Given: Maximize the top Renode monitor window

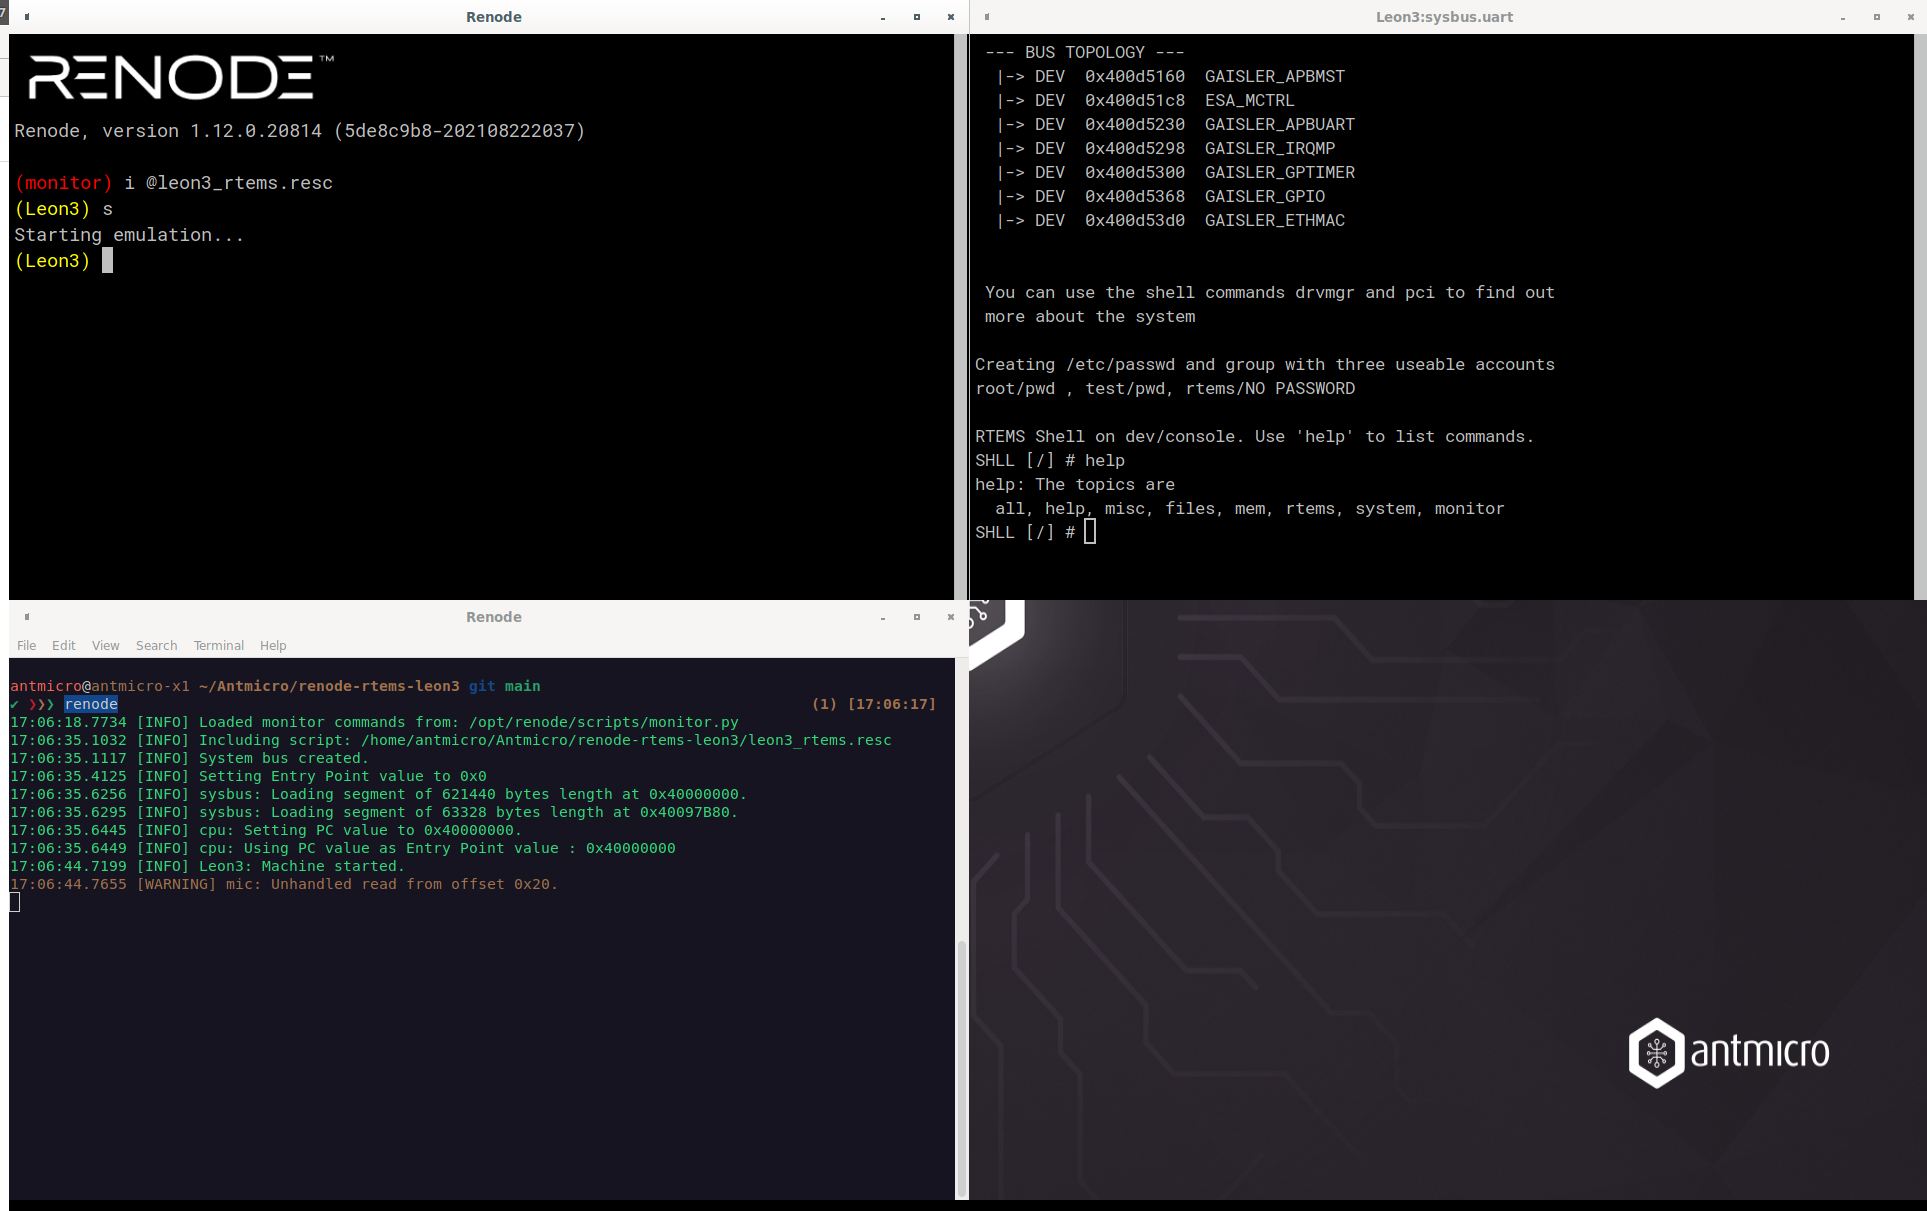Looking at the screenshot, I should (917, 17).
